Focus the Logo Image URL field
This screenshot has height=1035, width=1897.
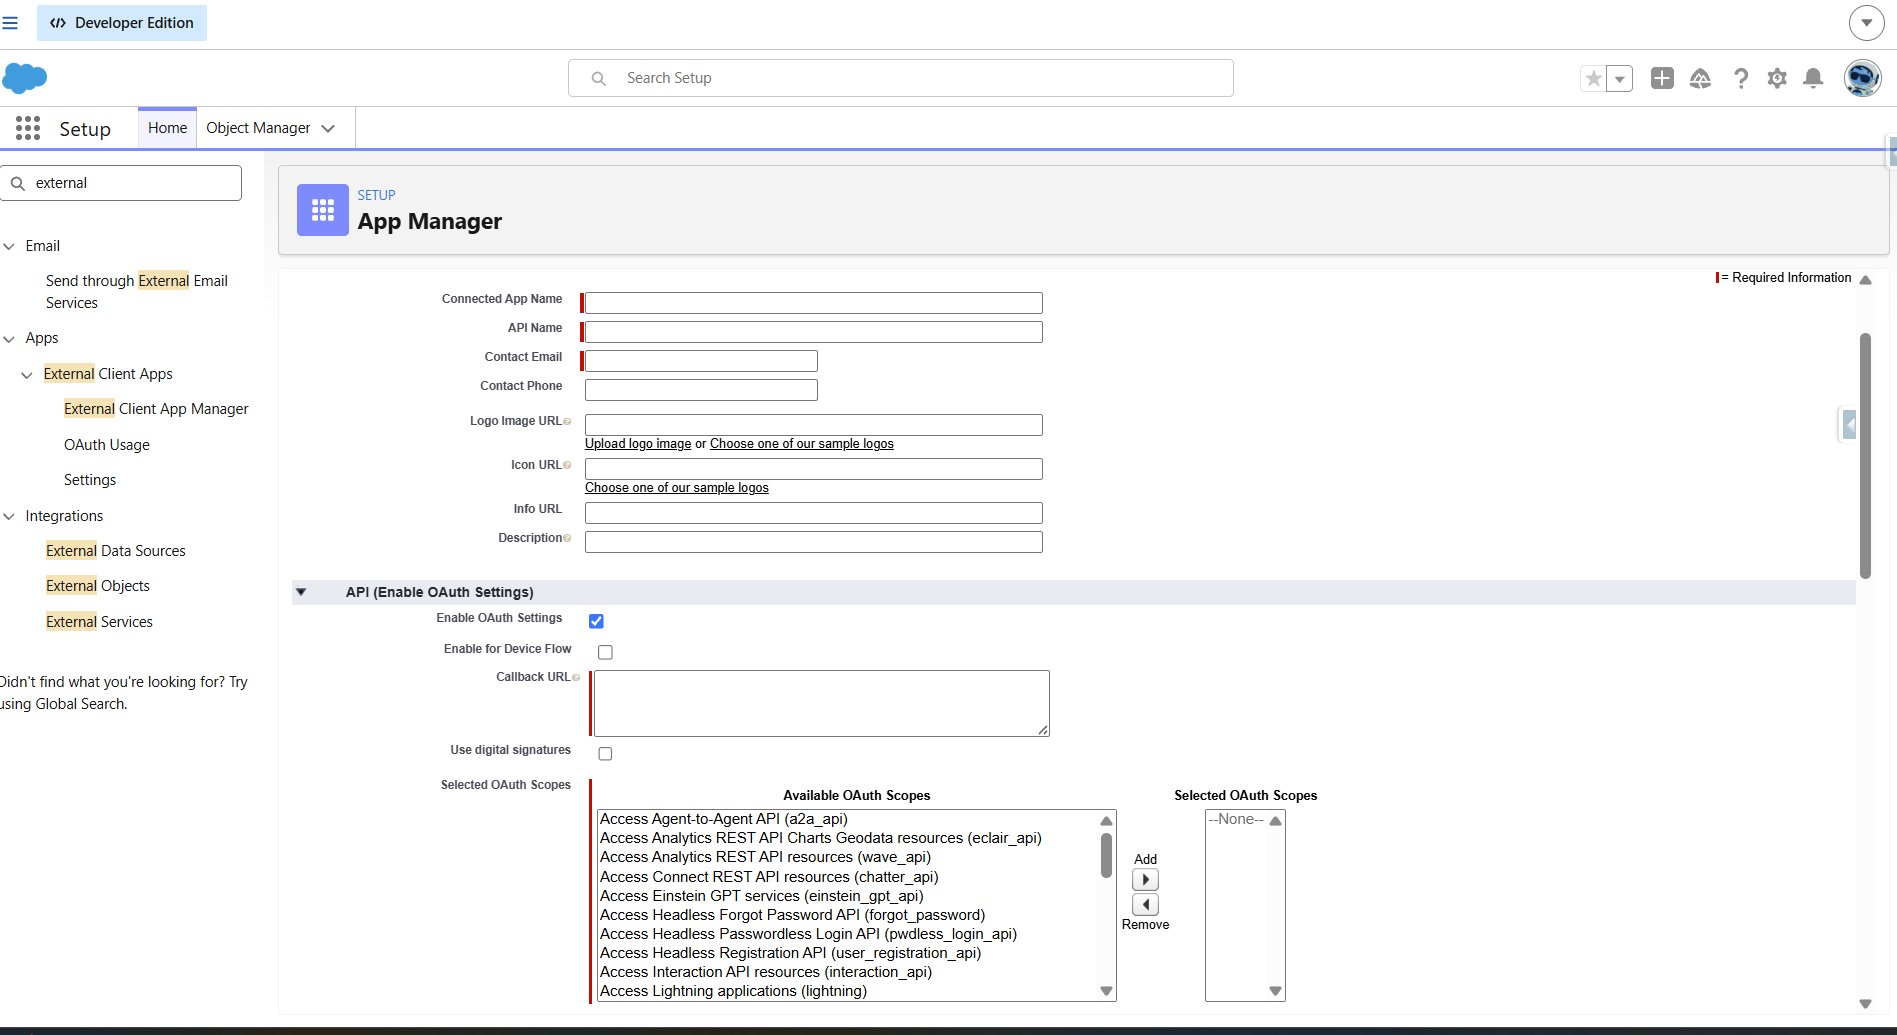click(x=814, y=425)
